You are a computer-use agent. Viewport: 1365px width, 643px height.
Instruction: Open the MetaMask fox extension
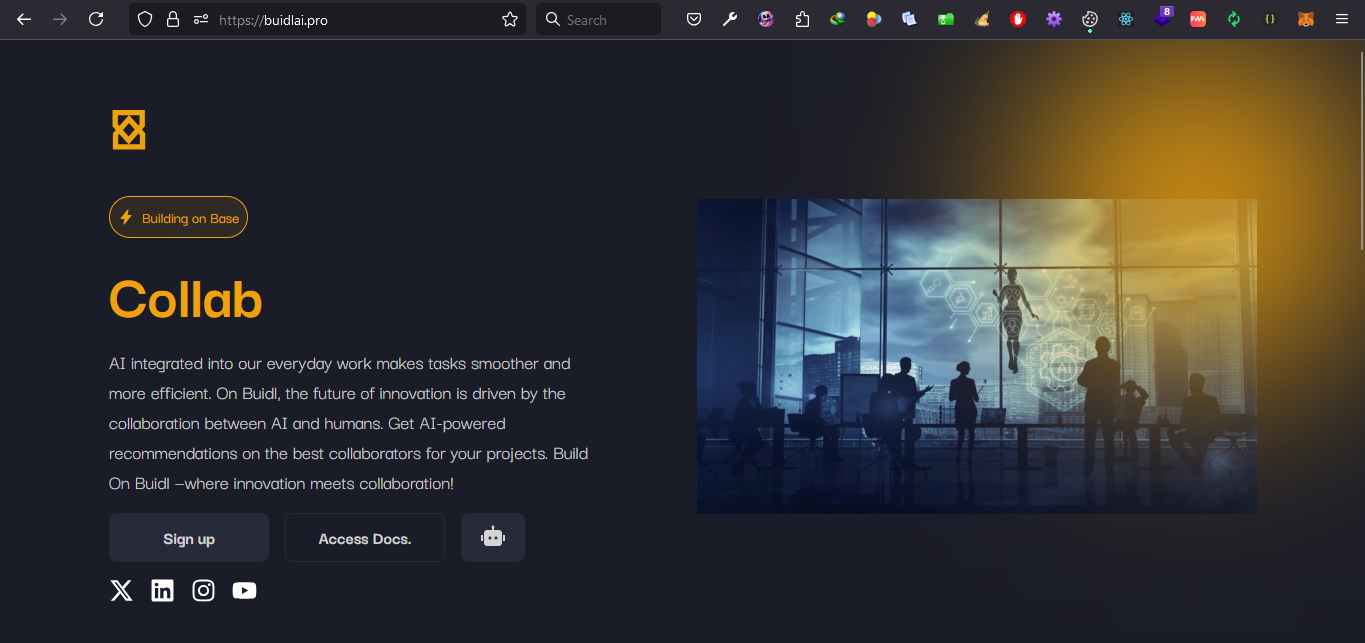coord(1305,19)
